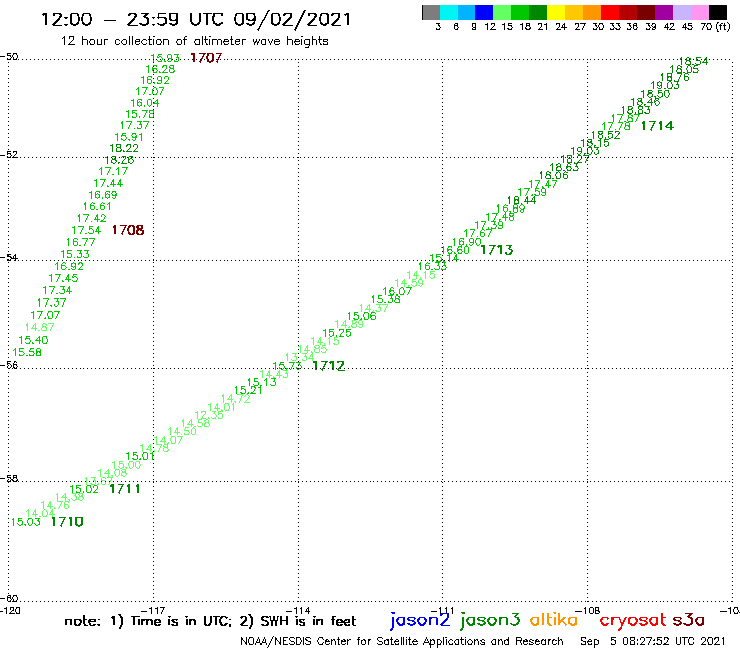
Task: Click the bright red legend swatch
Action: pyautogui.click(x=610, y=12)
